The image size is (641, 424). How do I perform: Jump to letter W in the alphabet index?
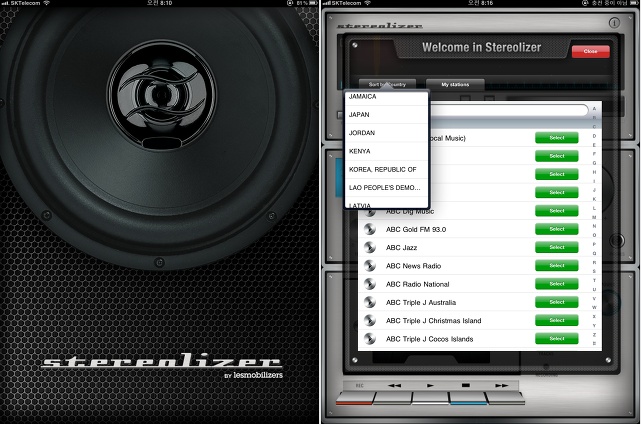[x=594, y=307]
